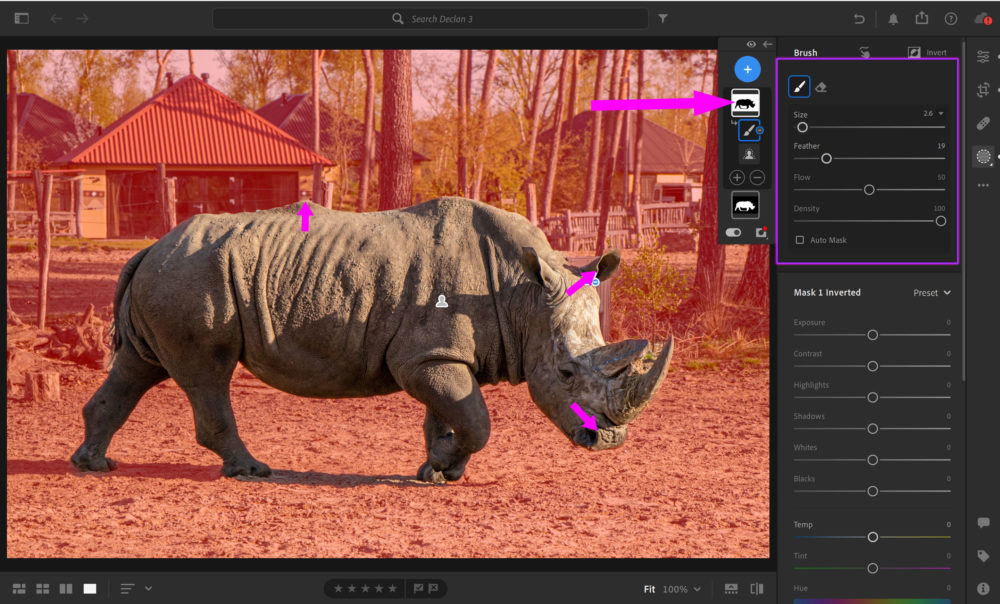
Task: Collapse masks panel with arrow icon
Action: pos(768,44)
